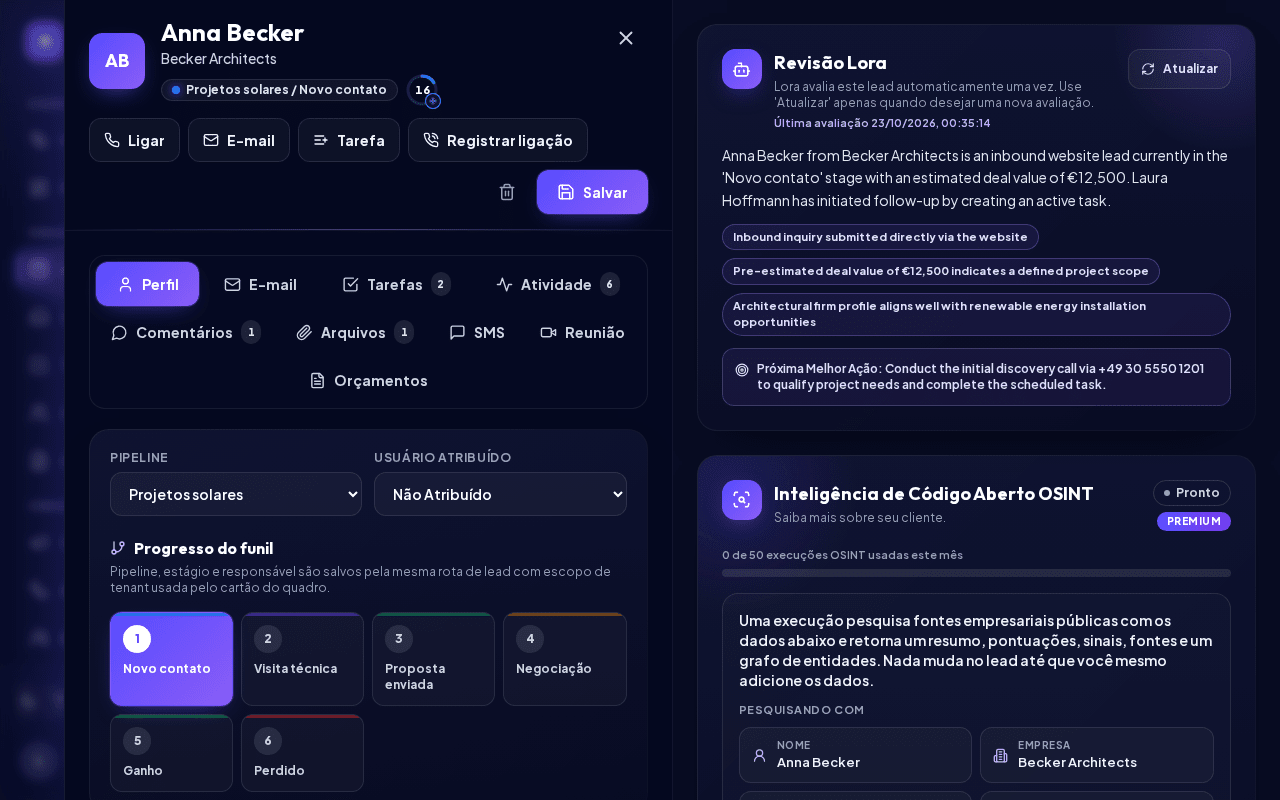The width and height of the screenshot is (1280, 800).
Task: Click the Pre-estimated deal value €12,500 tag
Action: [941, 271]
